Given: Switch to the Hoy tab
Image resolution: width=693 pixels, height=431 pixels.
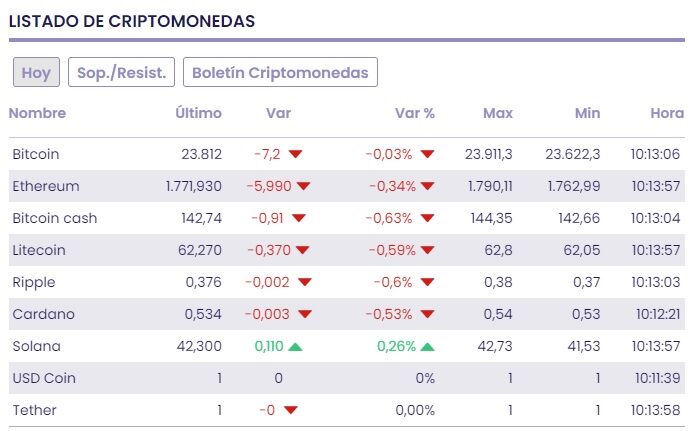Looking at the screenshot, I should click(36, 72).
